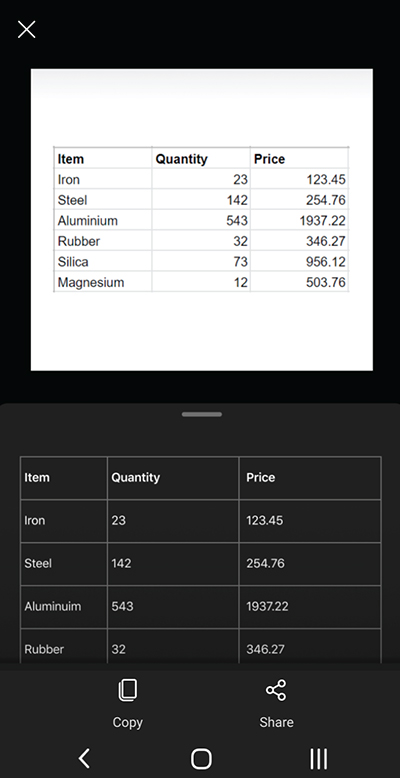400x778 pixels.
Task: Select the extracted Item header cell
Action: (64, 478)
